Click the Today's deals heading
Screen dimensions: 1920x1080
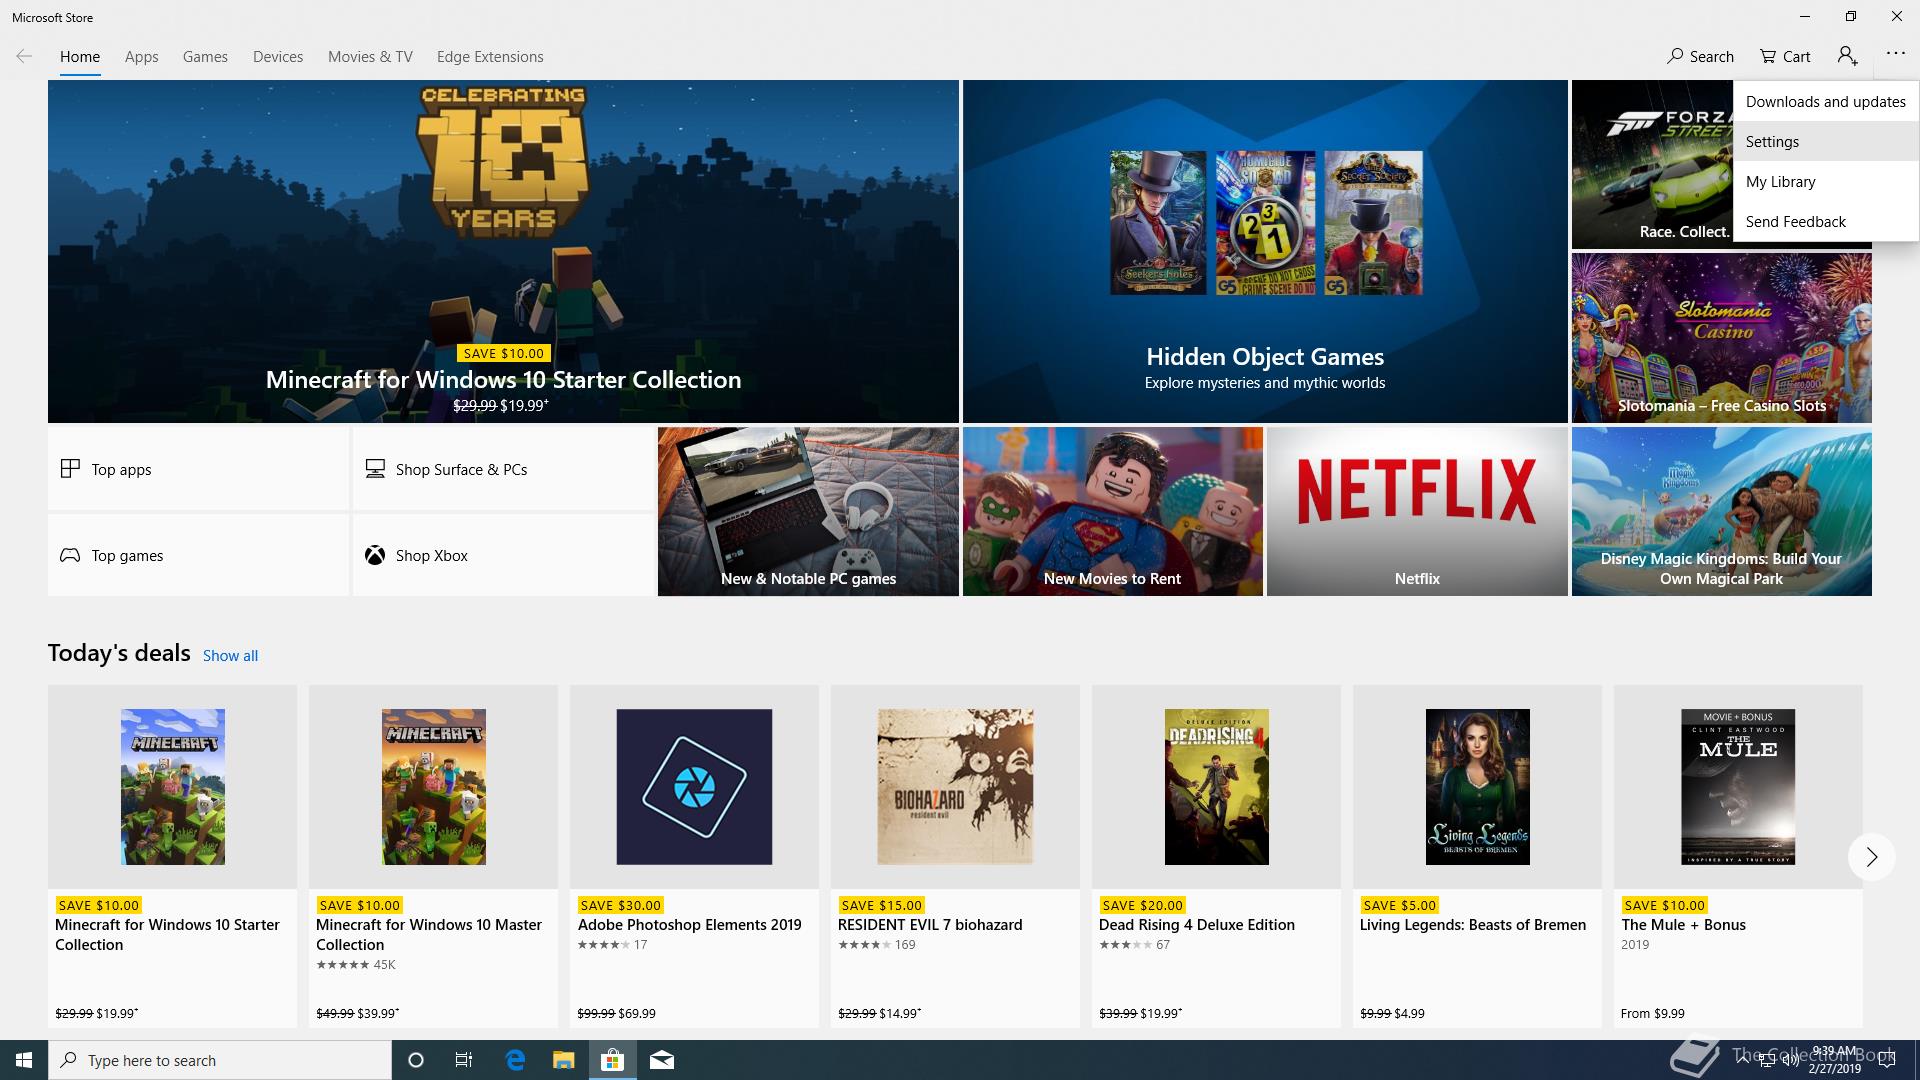tap(119, 653)
